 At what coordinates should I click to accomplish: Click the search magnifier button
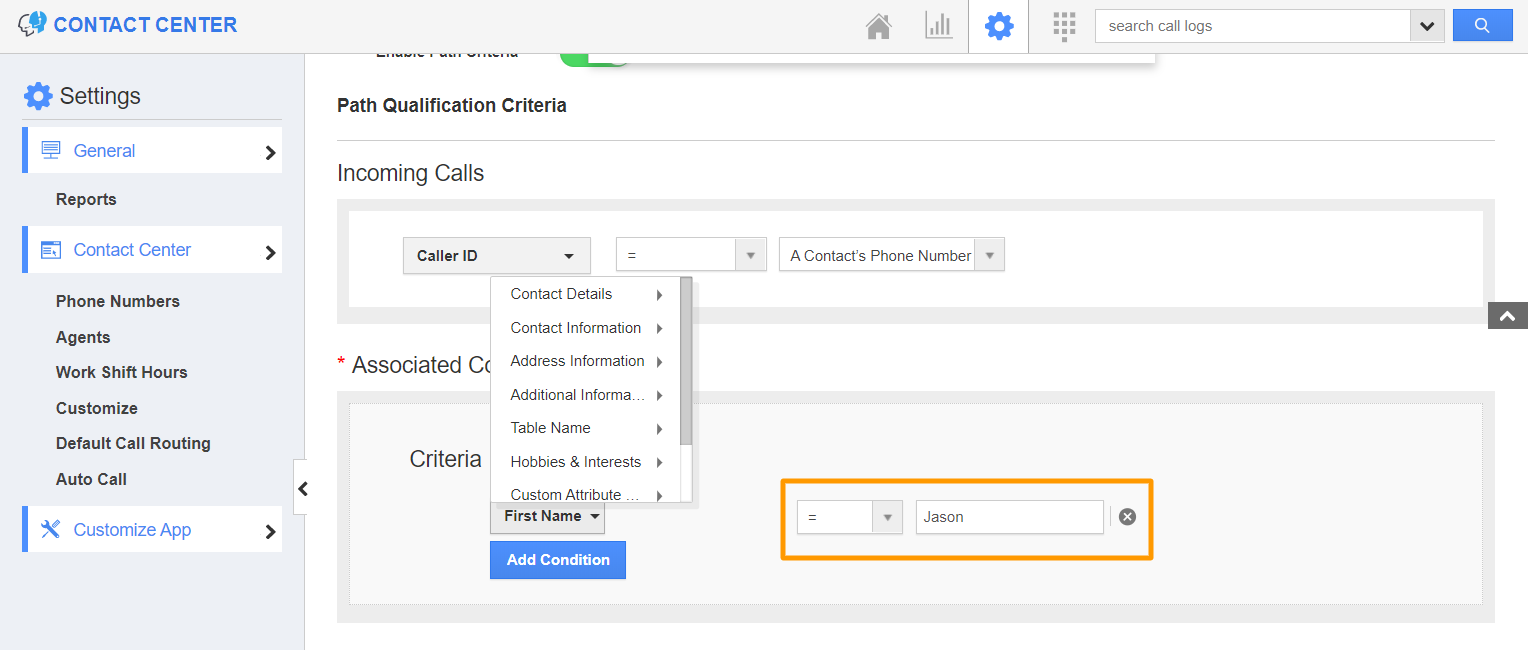tap(1482, 25)
